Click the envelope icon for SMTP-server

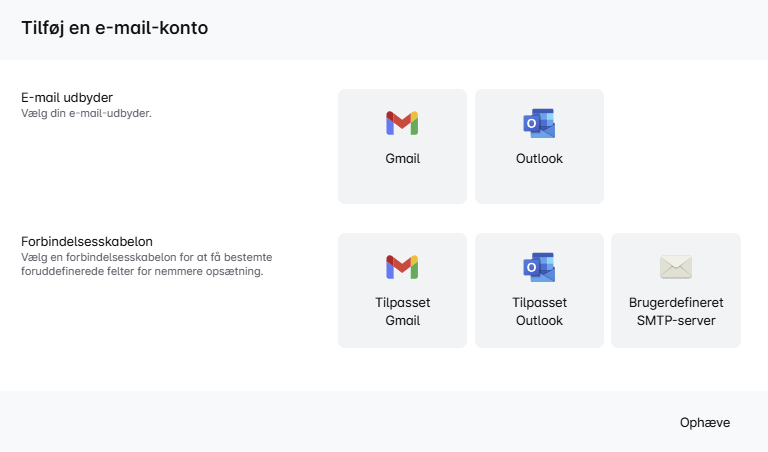tap(676, 267)
